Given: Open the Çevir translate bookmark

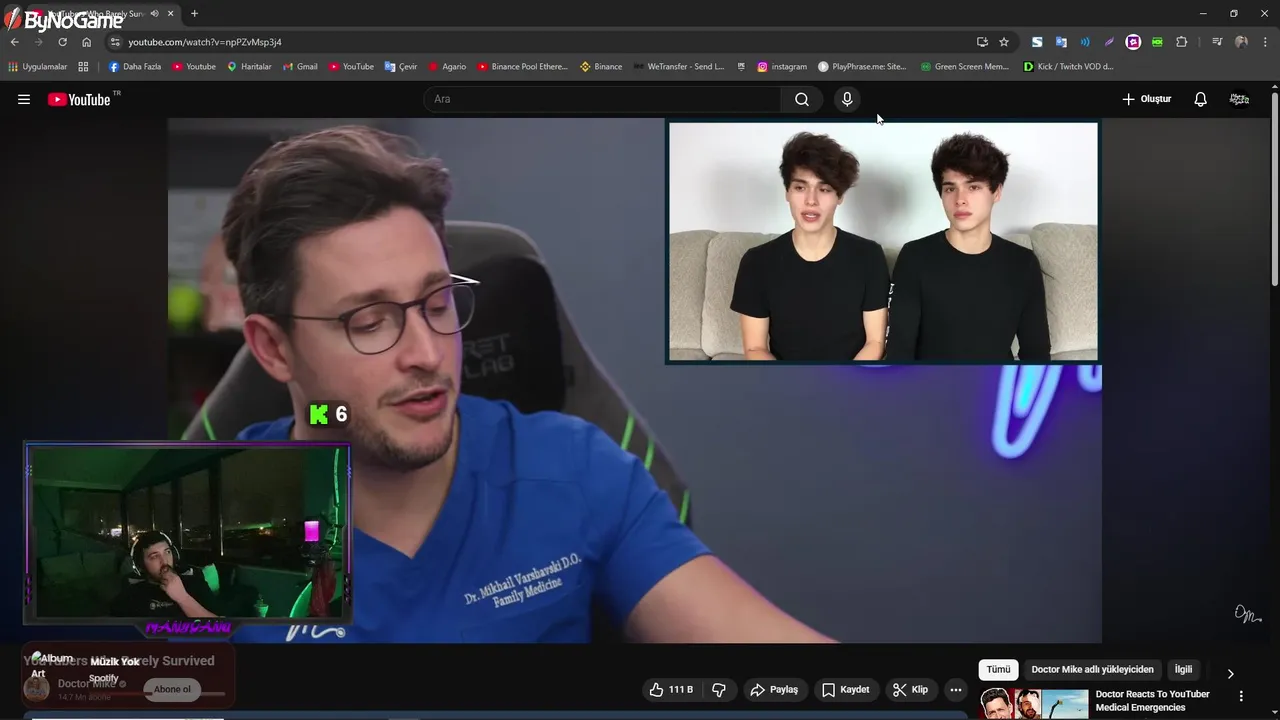Looking at the screenshot, I should coord(401,67).
